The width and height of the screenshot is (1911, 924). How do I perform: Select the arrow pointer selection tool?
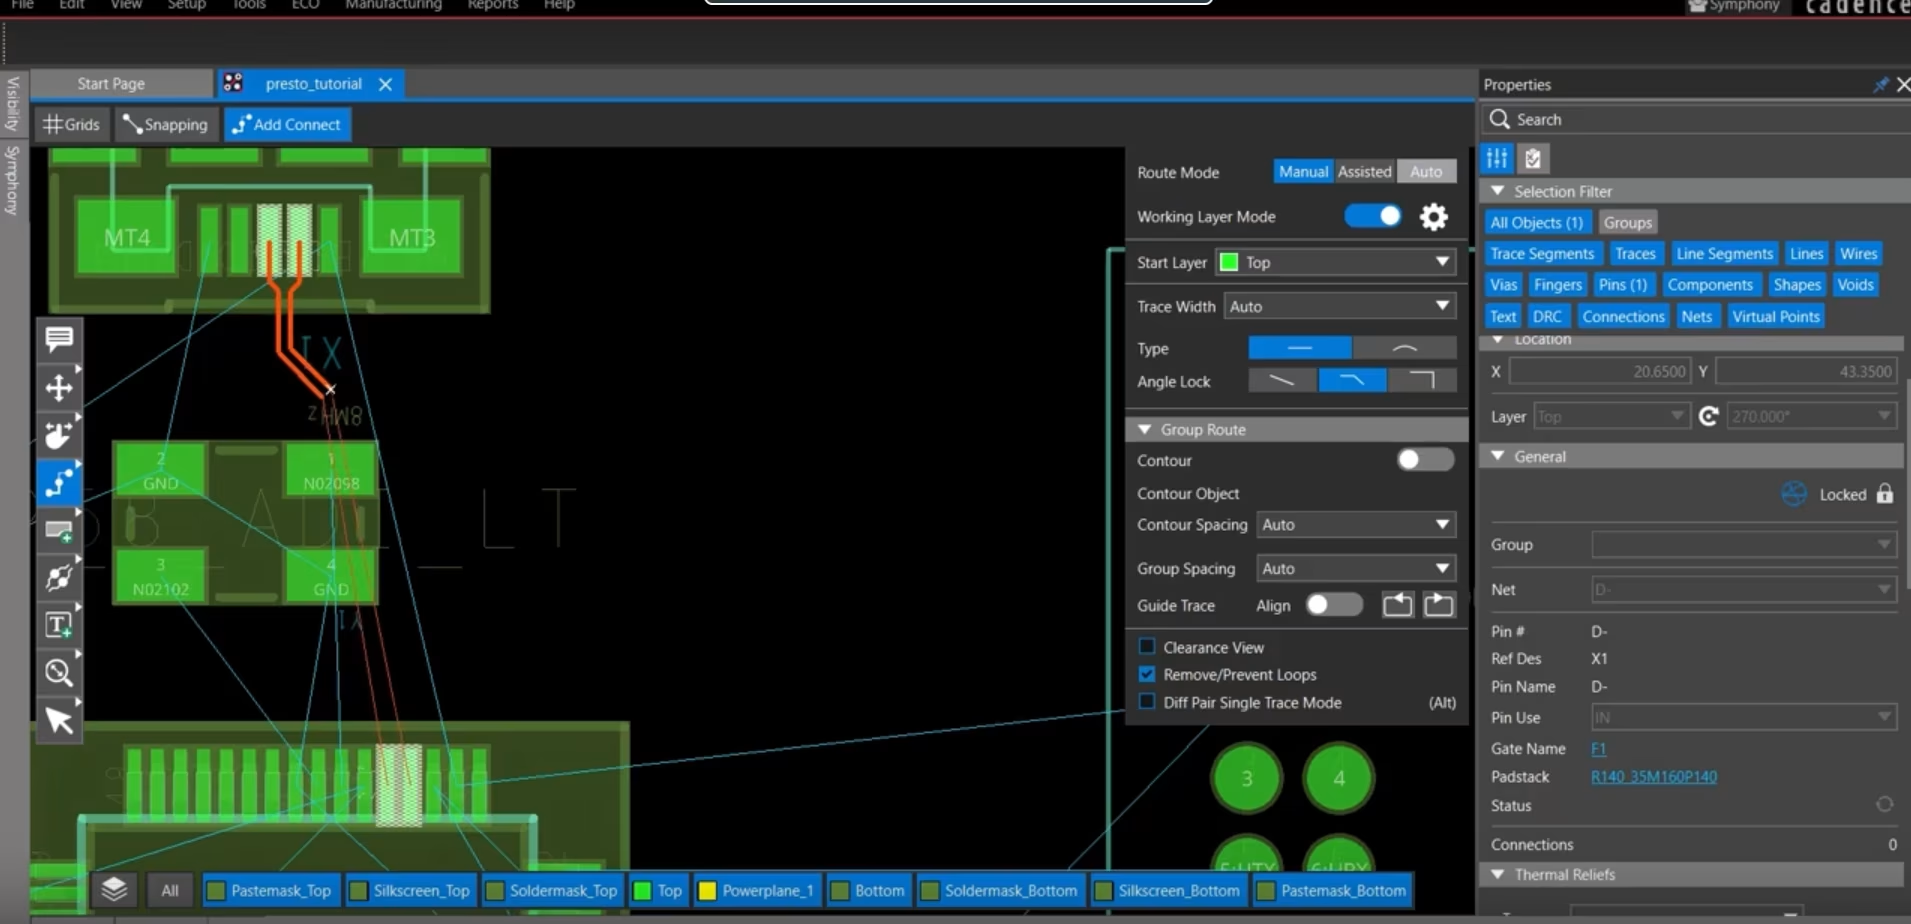[x=59, y=720]
